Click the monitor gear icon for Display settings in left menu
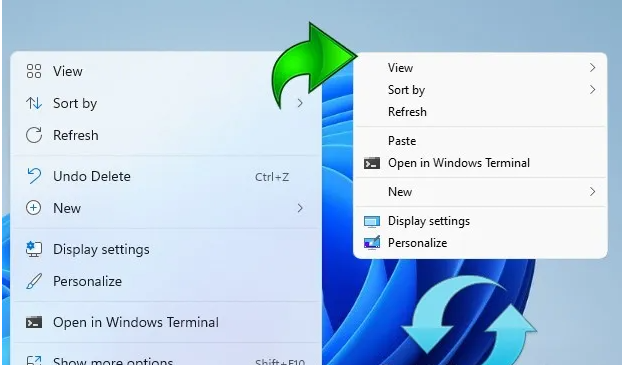This screenshot has height=365, width=623. pos(34,249)
